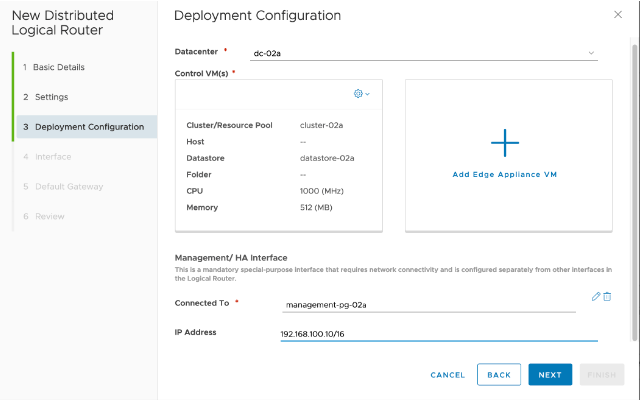Click the Cancel button

click(447, 375)
